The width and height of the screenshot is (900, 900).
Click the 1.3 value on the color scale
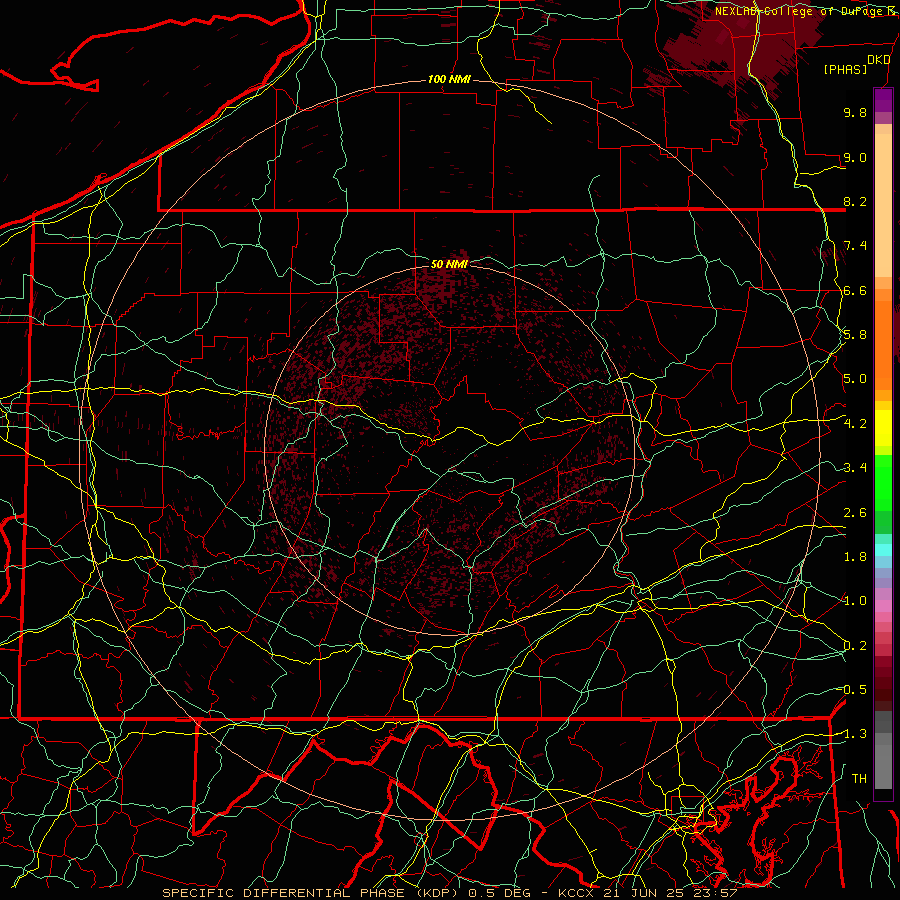855,734
